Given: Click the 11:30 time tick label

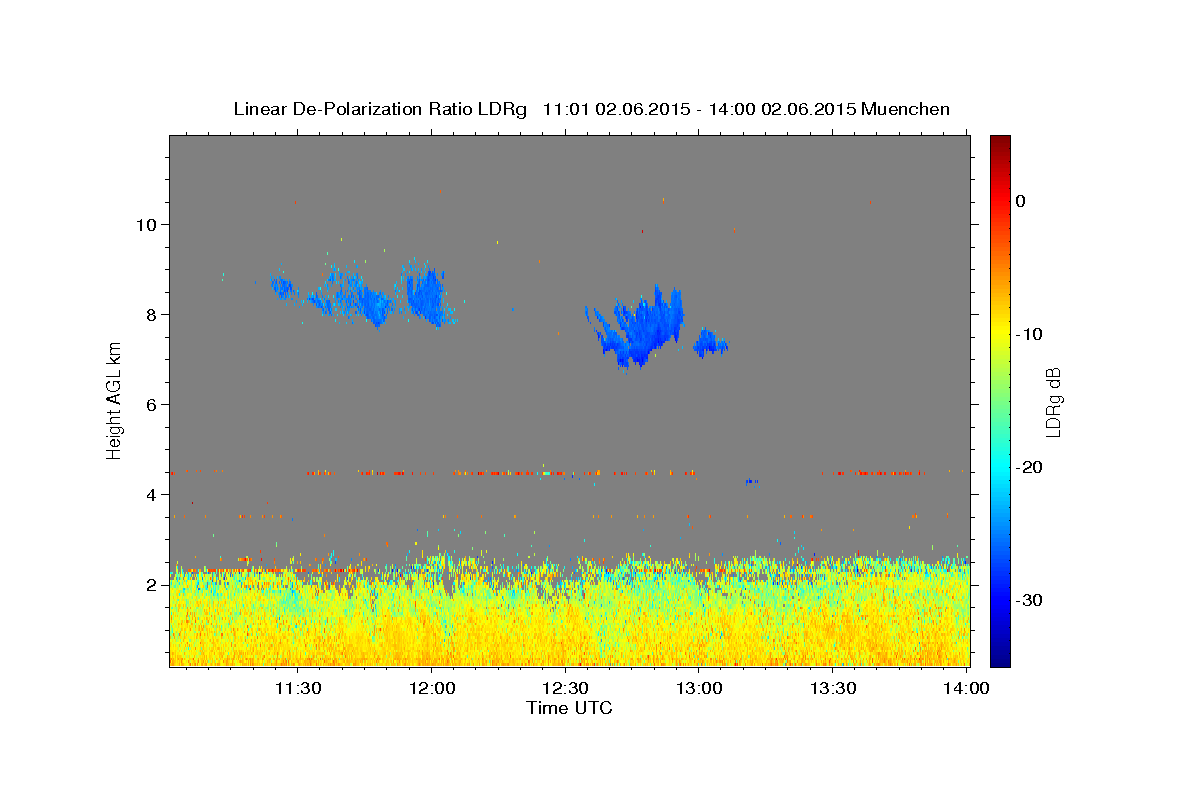Looking at the screenshot, I should (x=298, y=688).
